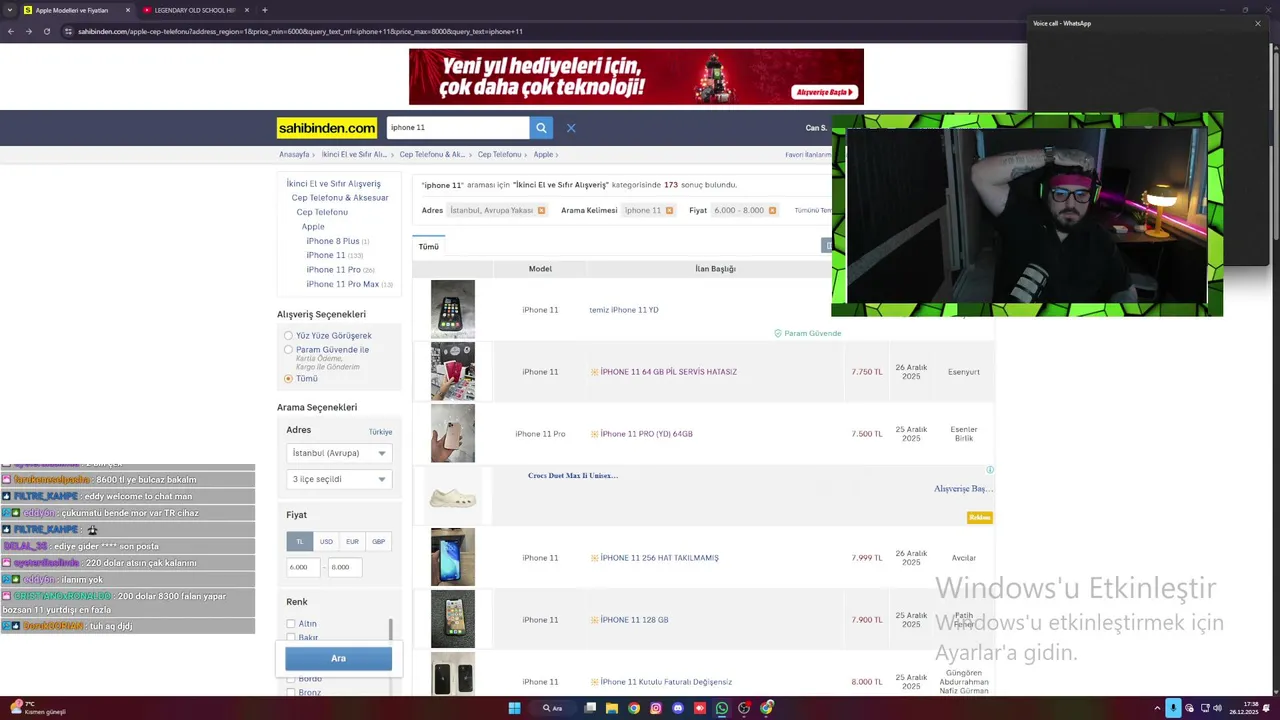Image resolution: width=1280 pixels, height=720 pixels.
Task: Click the sahibinden.com logo
Action: click(x=327, y=128)
